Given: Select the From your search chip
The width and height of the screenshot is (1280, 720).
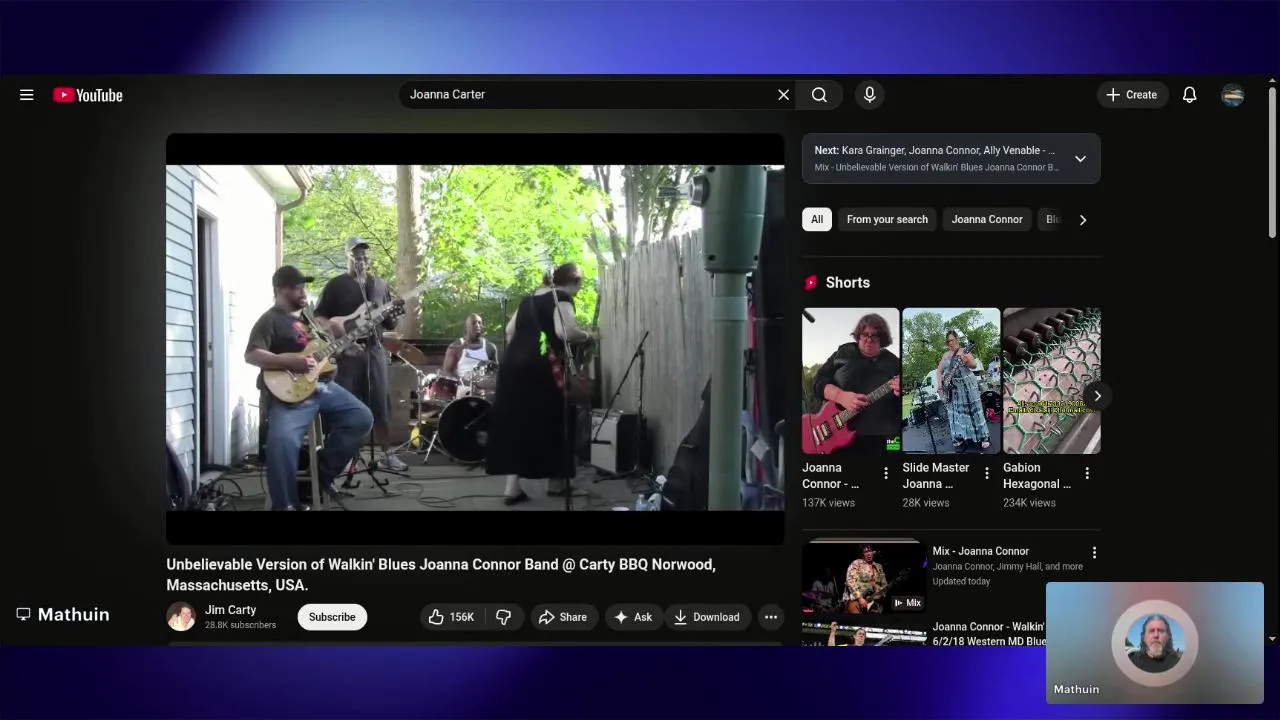Looking at the screenshot, I should tap(887, 219).
